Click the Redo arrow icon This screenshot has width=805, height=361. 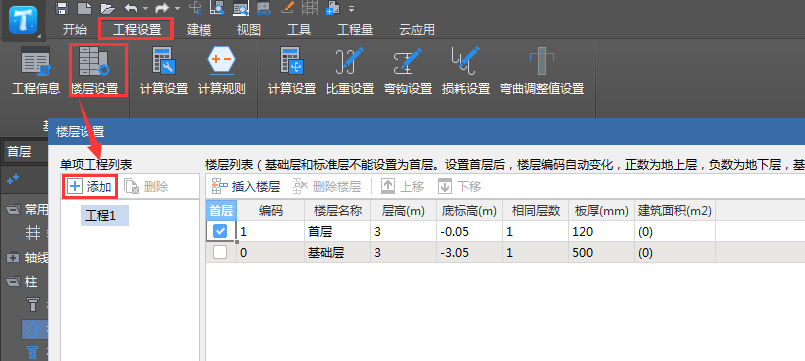point(163,8)
